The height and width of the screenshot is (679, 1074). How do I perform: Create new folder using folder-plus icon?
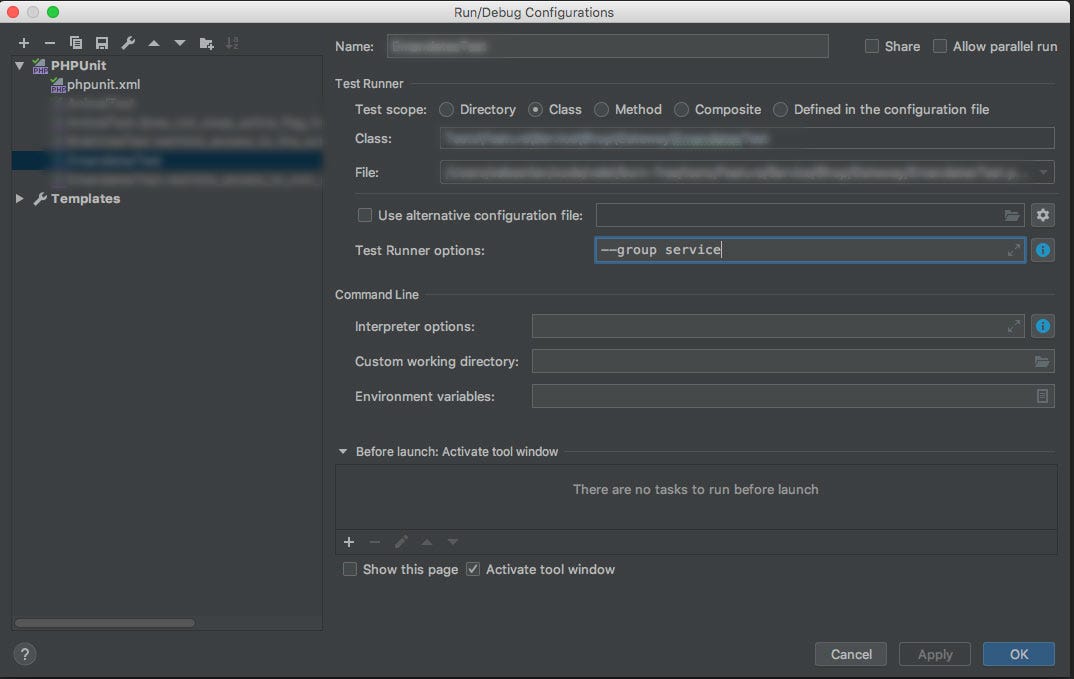(x=206, y=43)
